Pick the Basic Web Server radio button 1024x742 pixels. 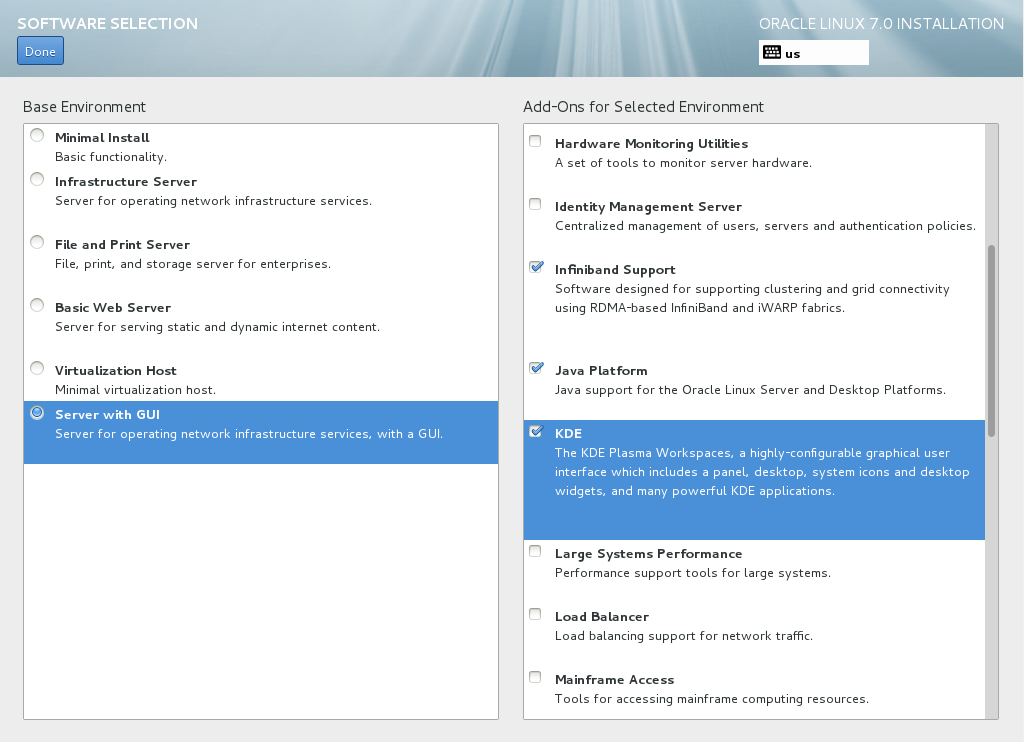[37, 305]
